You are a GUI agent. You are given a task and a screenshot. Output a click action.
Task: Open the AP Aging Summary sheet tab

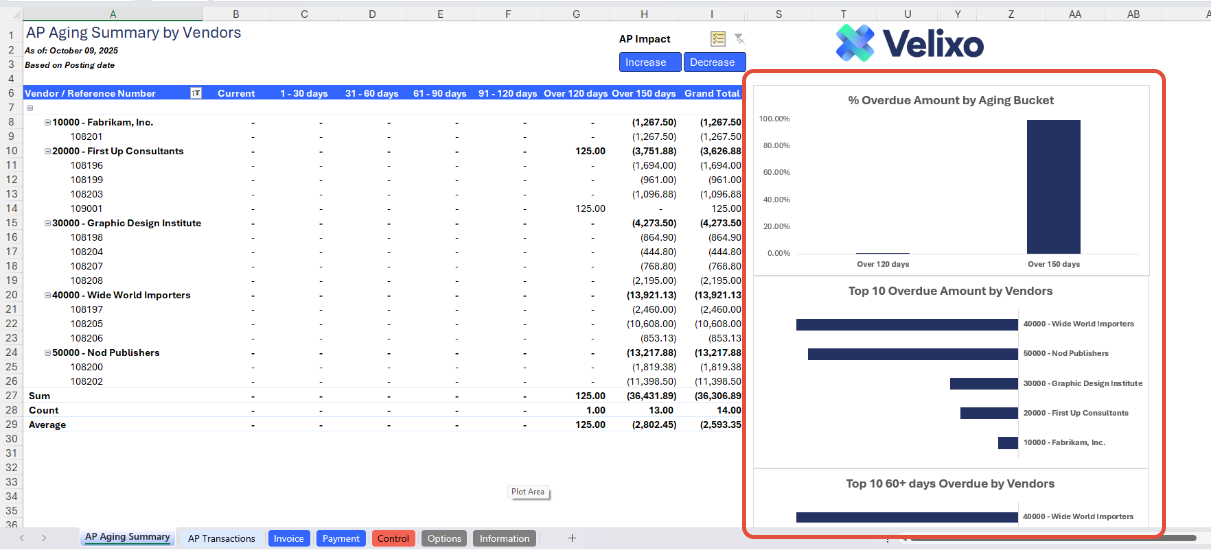127,538
